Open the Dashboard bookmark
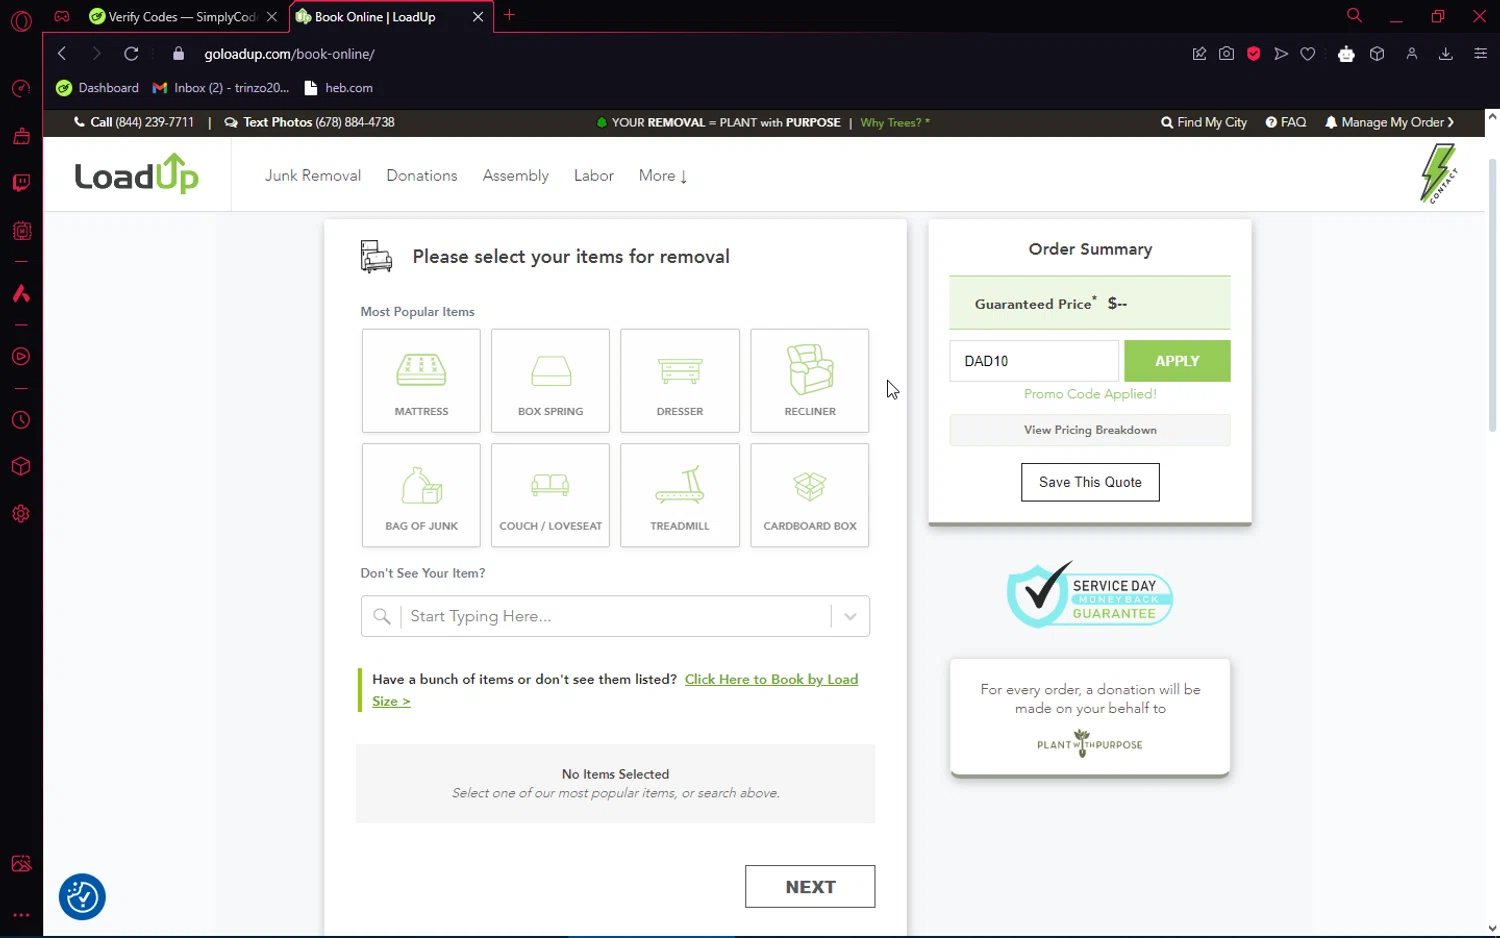 (x=98, y=88)
